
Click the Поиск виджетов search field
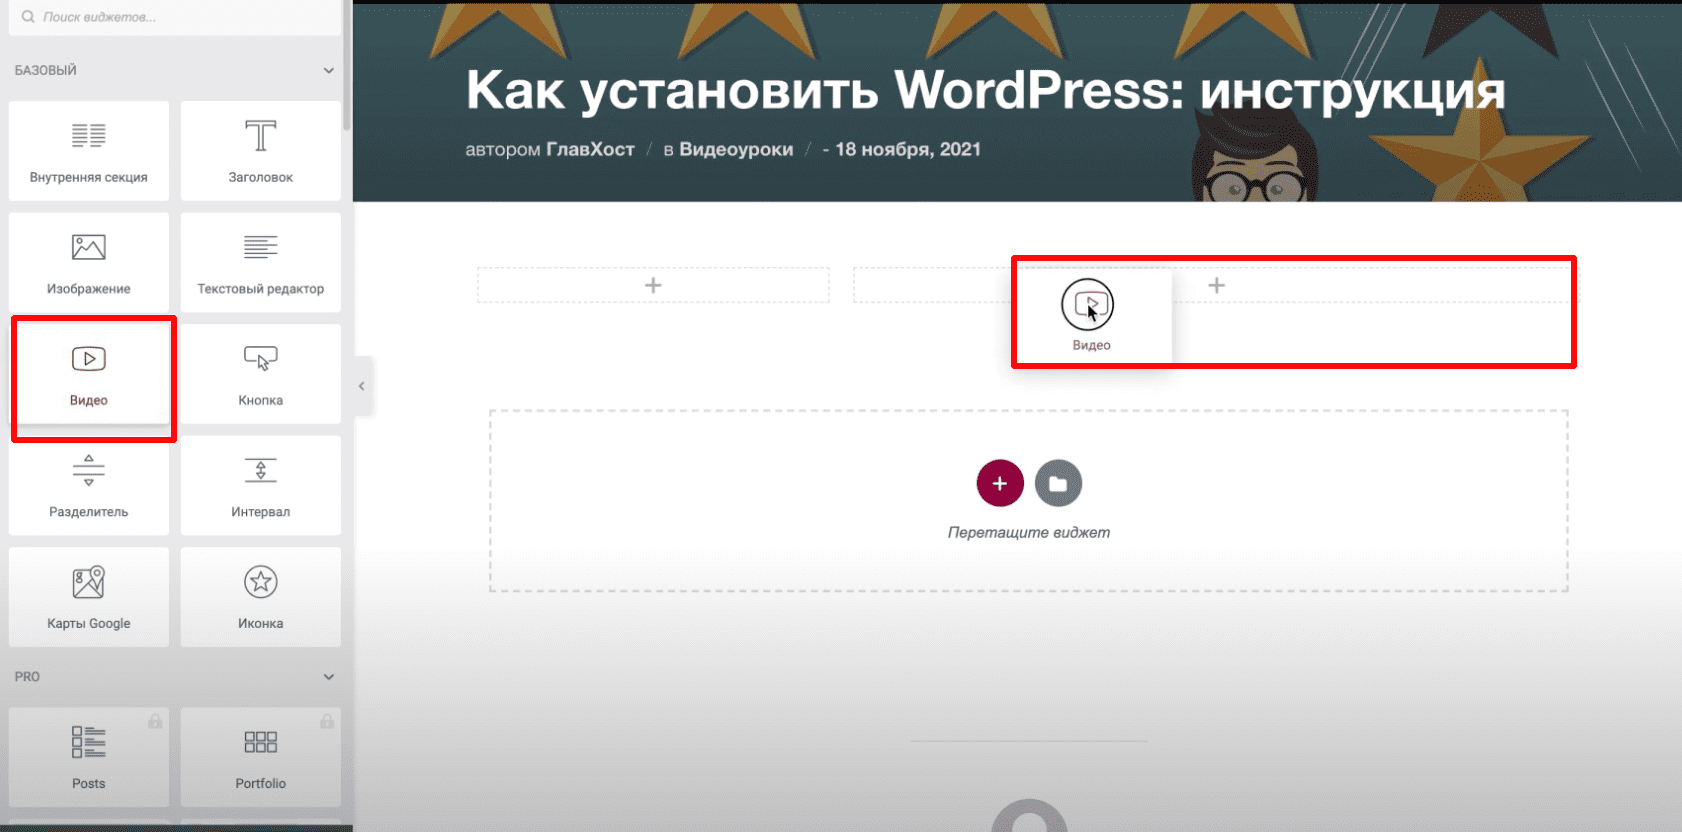pos(175,17)
